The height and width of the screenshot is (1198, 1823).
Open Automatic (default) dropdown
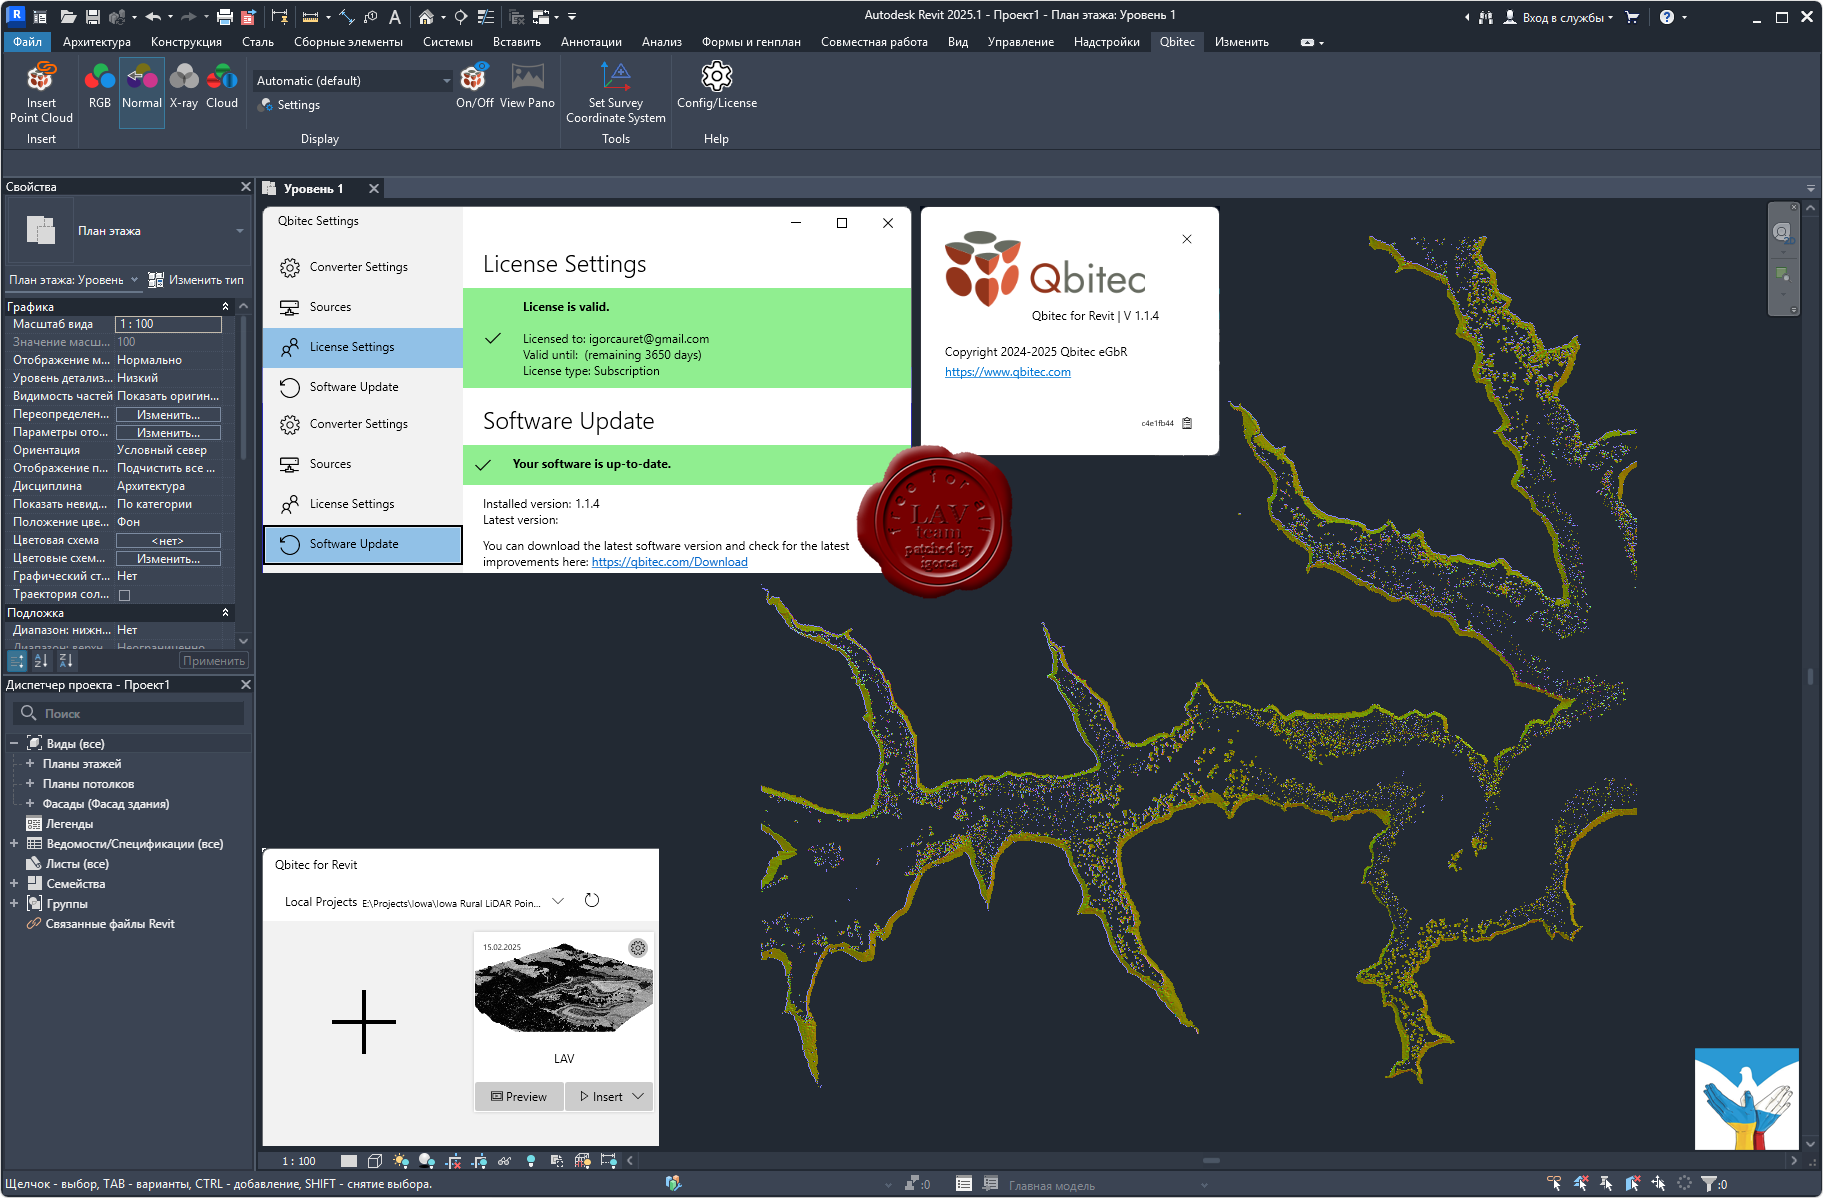coord(354,81)
